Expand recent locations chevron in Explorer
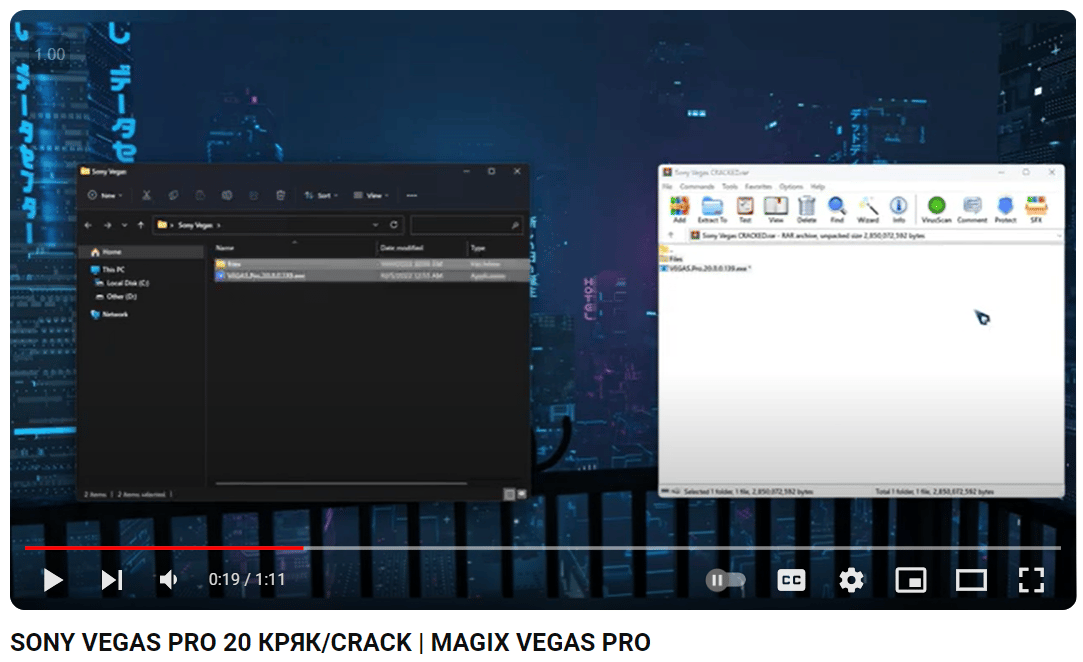This screenshot has height=662, width=1083. [124, 225]
